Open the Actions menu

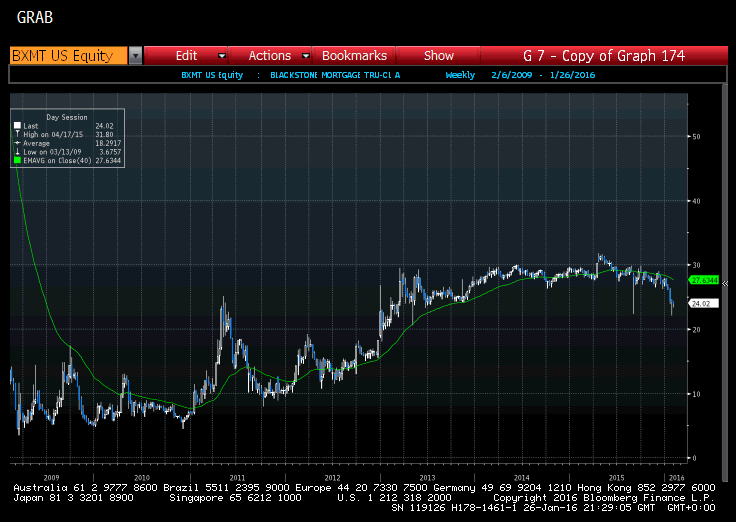click(x=270, y=56)
